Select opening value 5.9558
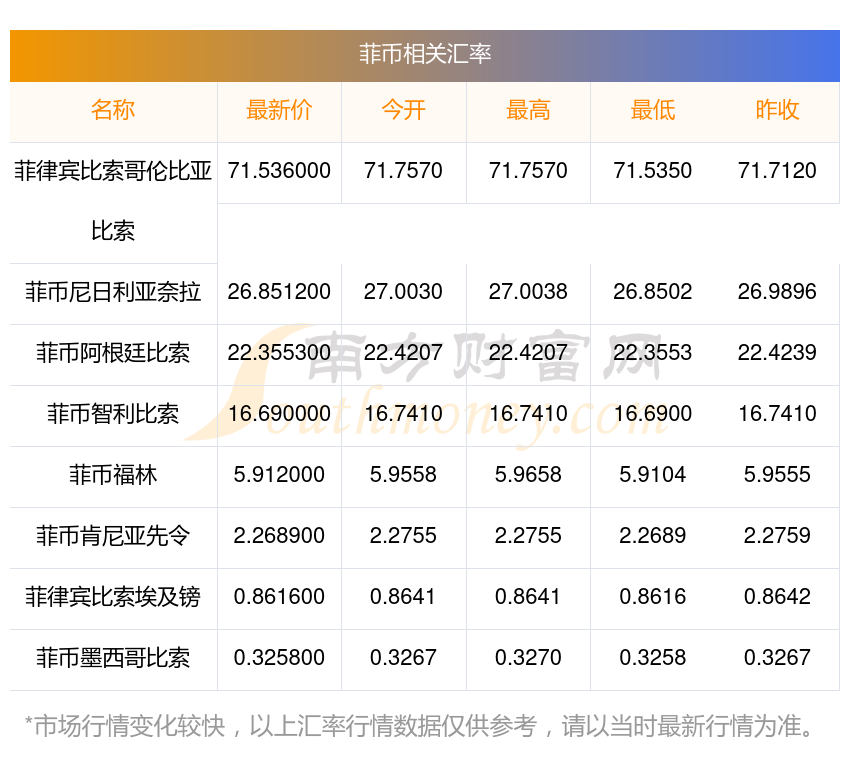The image size is (850, 757). 403,475
